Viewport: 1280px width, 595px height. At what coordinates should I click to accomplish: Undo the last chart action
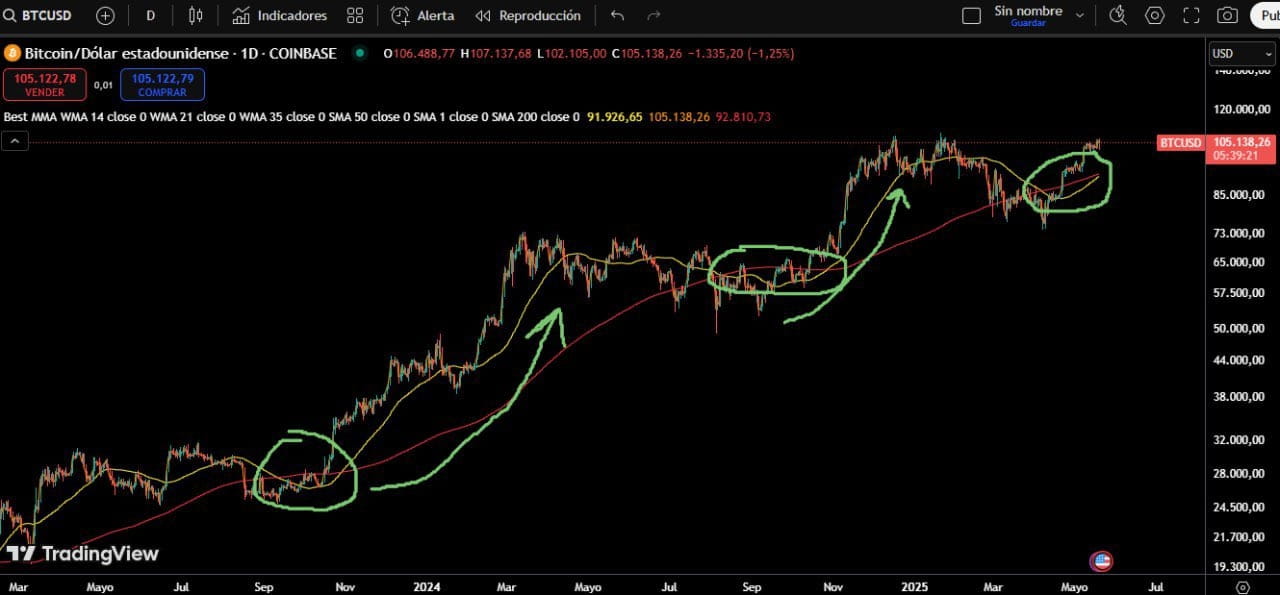click(x=617, y=16)
